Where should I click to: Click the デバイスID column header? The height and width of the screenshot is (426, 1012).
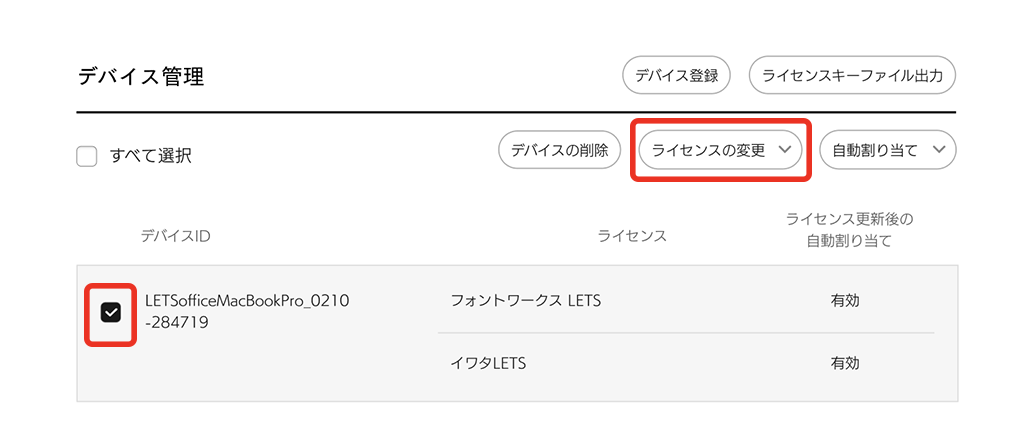(175, 236)
